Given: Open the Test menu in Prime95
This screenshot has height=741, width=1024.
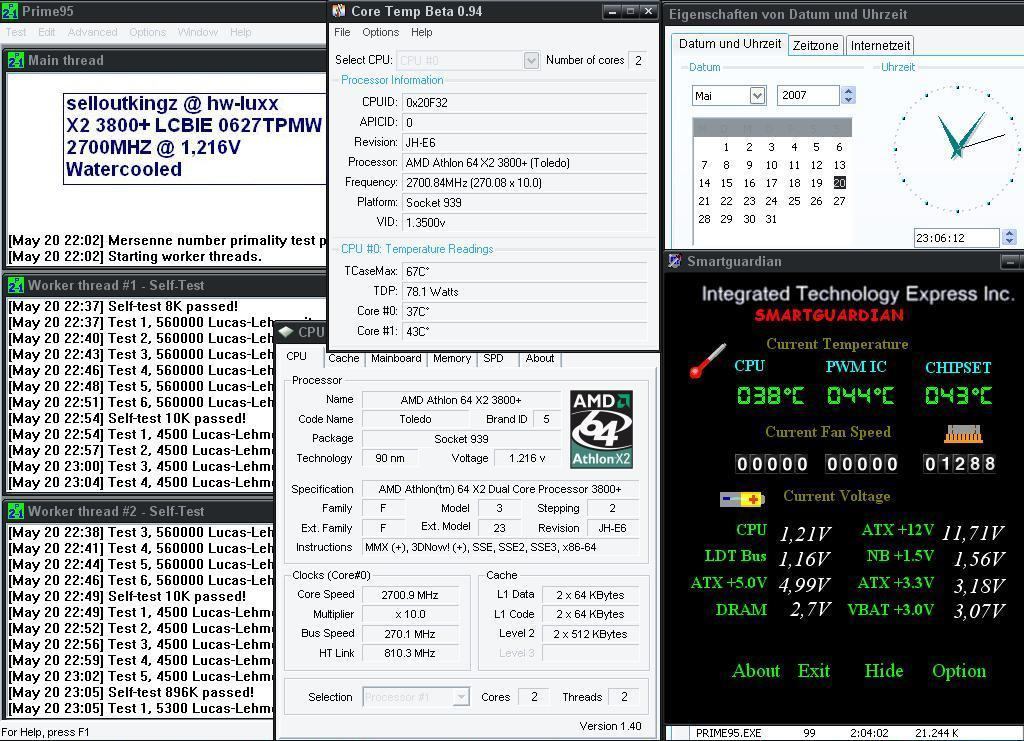Looking at the screenshot, I should [x=16, y=32].
